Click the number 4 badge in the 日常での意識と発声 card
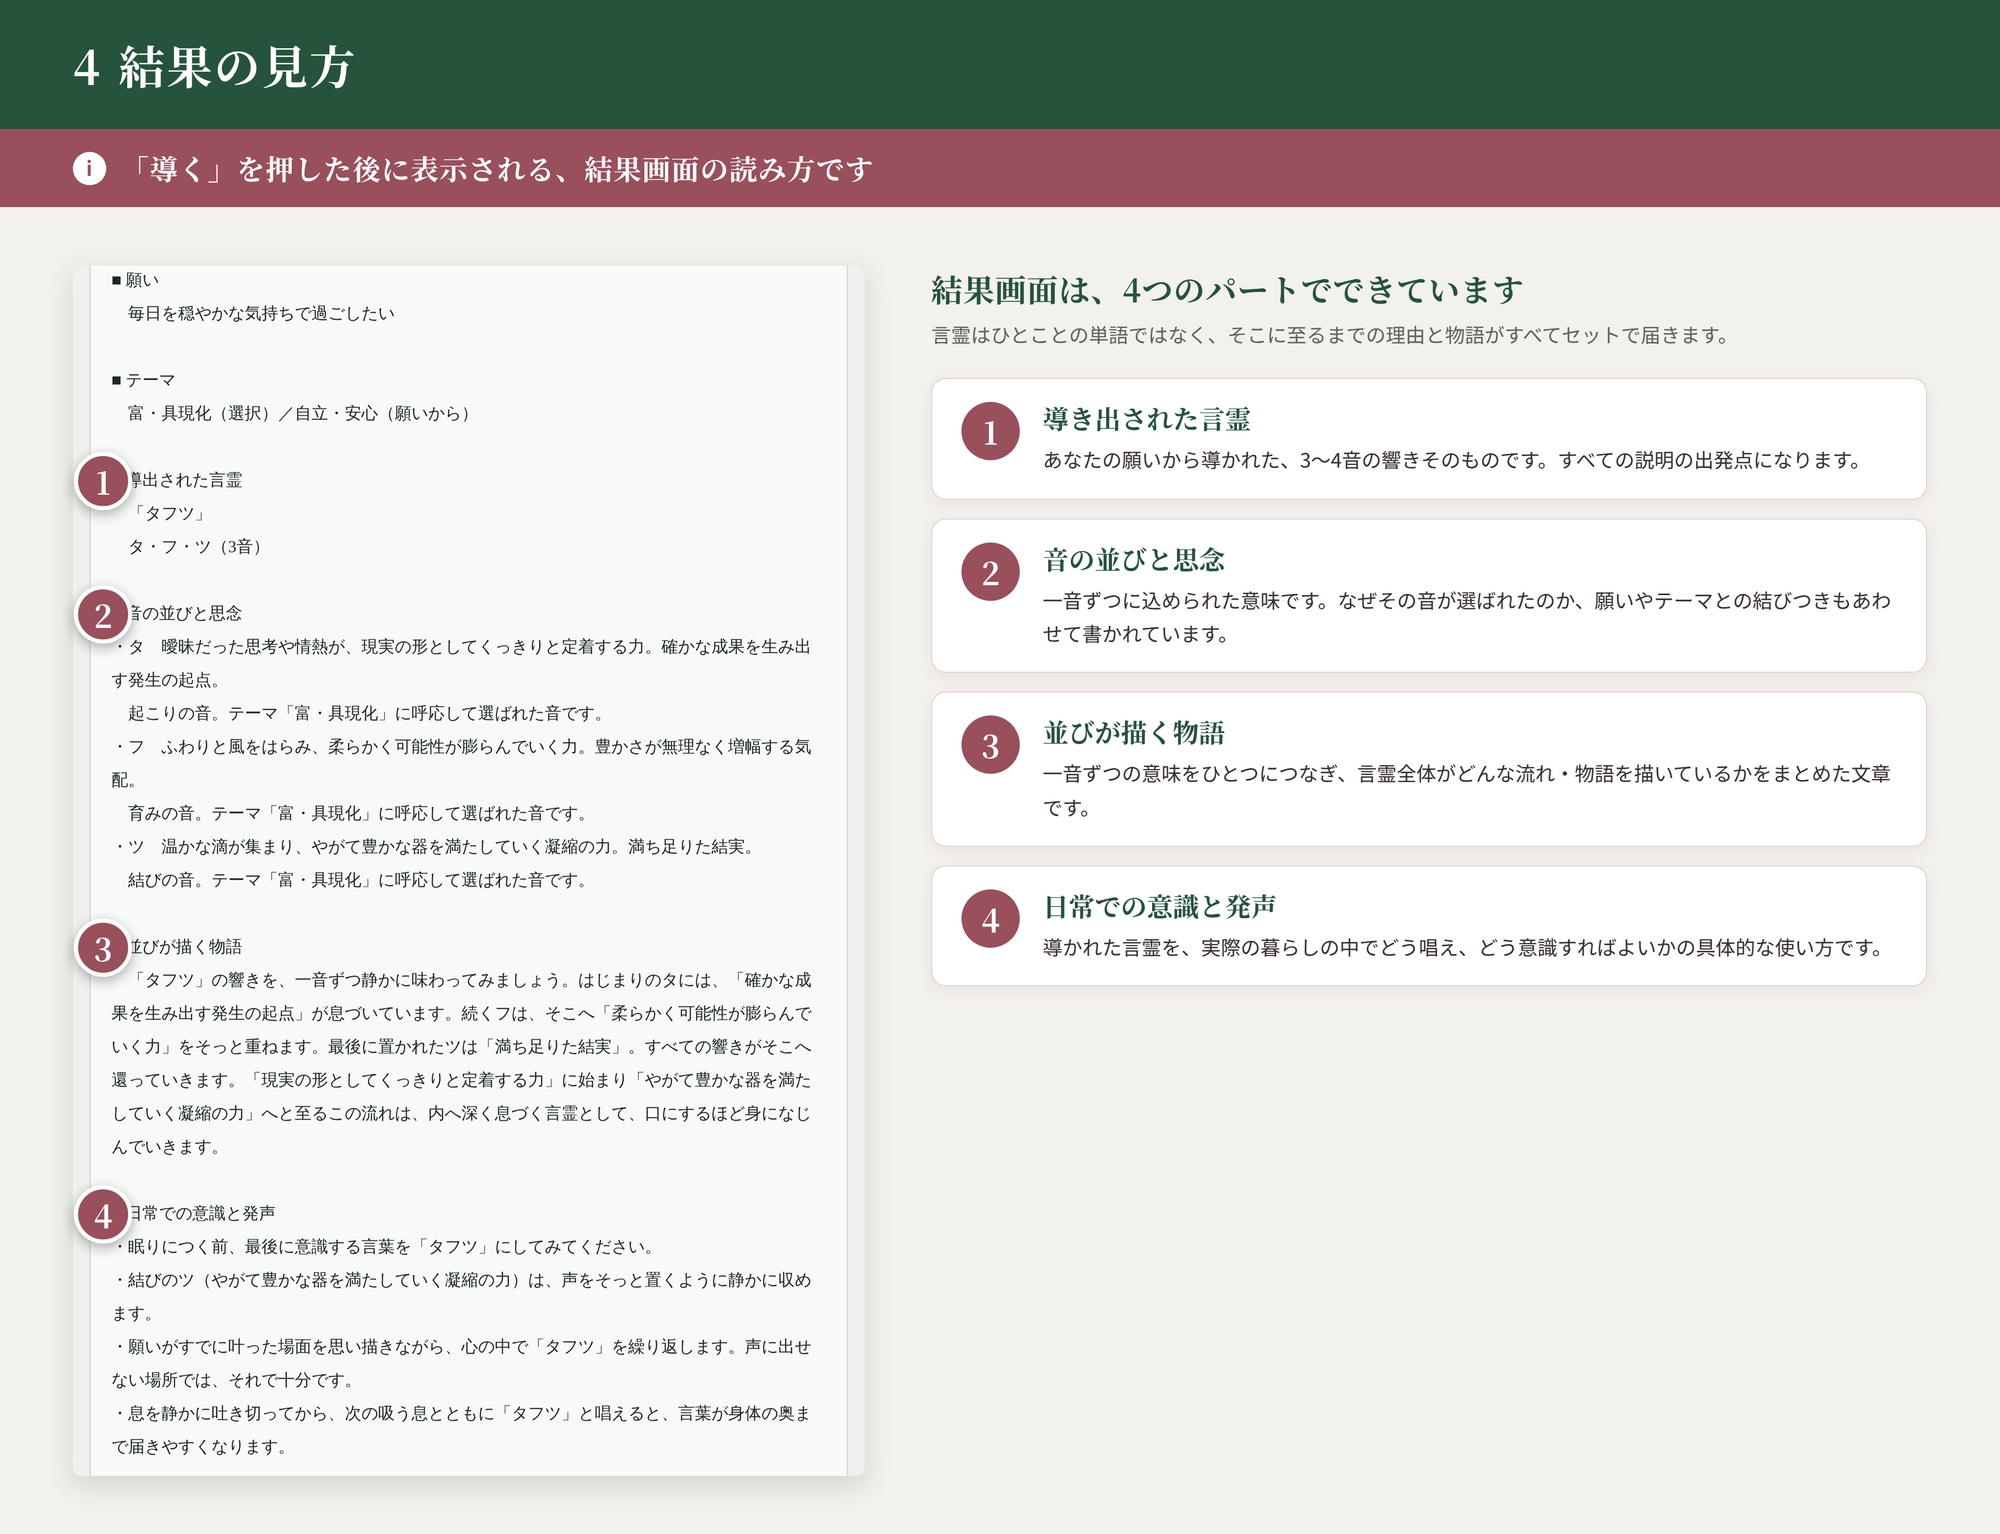The image size is (2000, 1534). (x=990, y=919)
